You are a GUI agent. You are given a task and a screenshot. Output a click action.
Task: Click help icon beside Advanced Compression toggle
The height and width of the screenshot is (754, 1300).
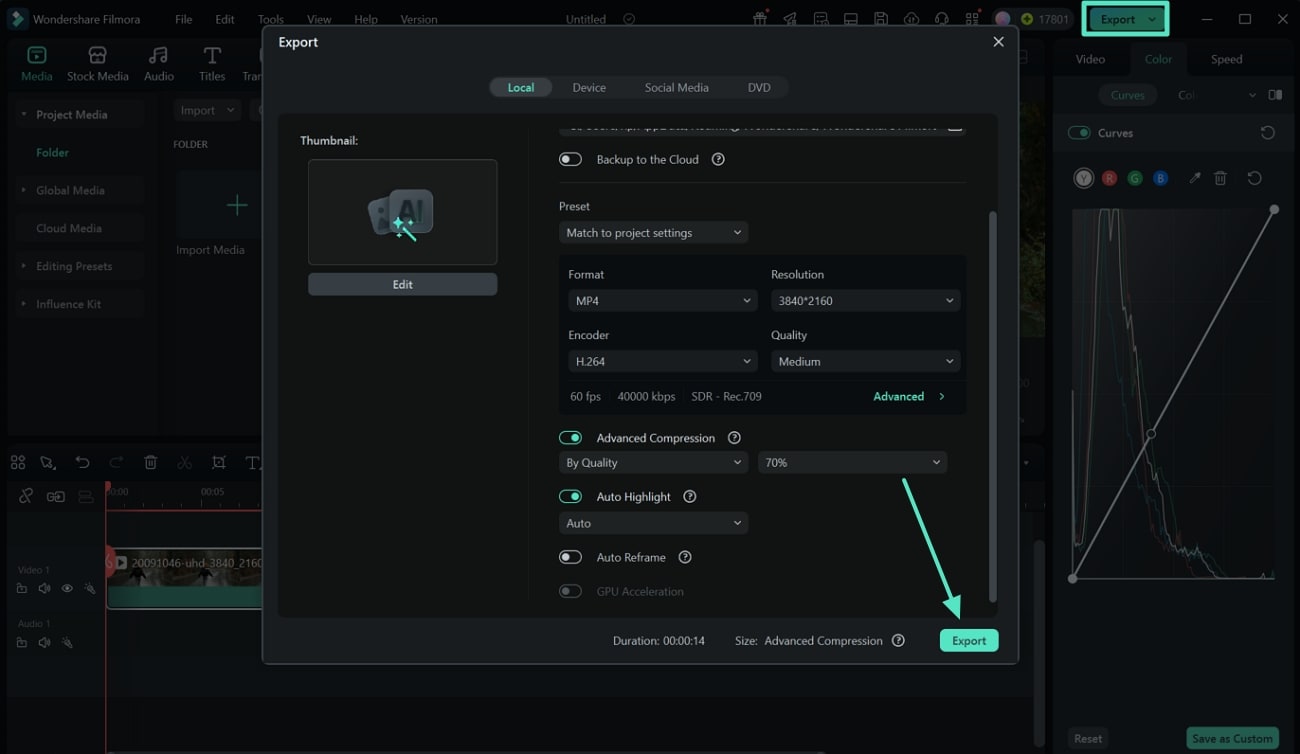click(734, 438)
